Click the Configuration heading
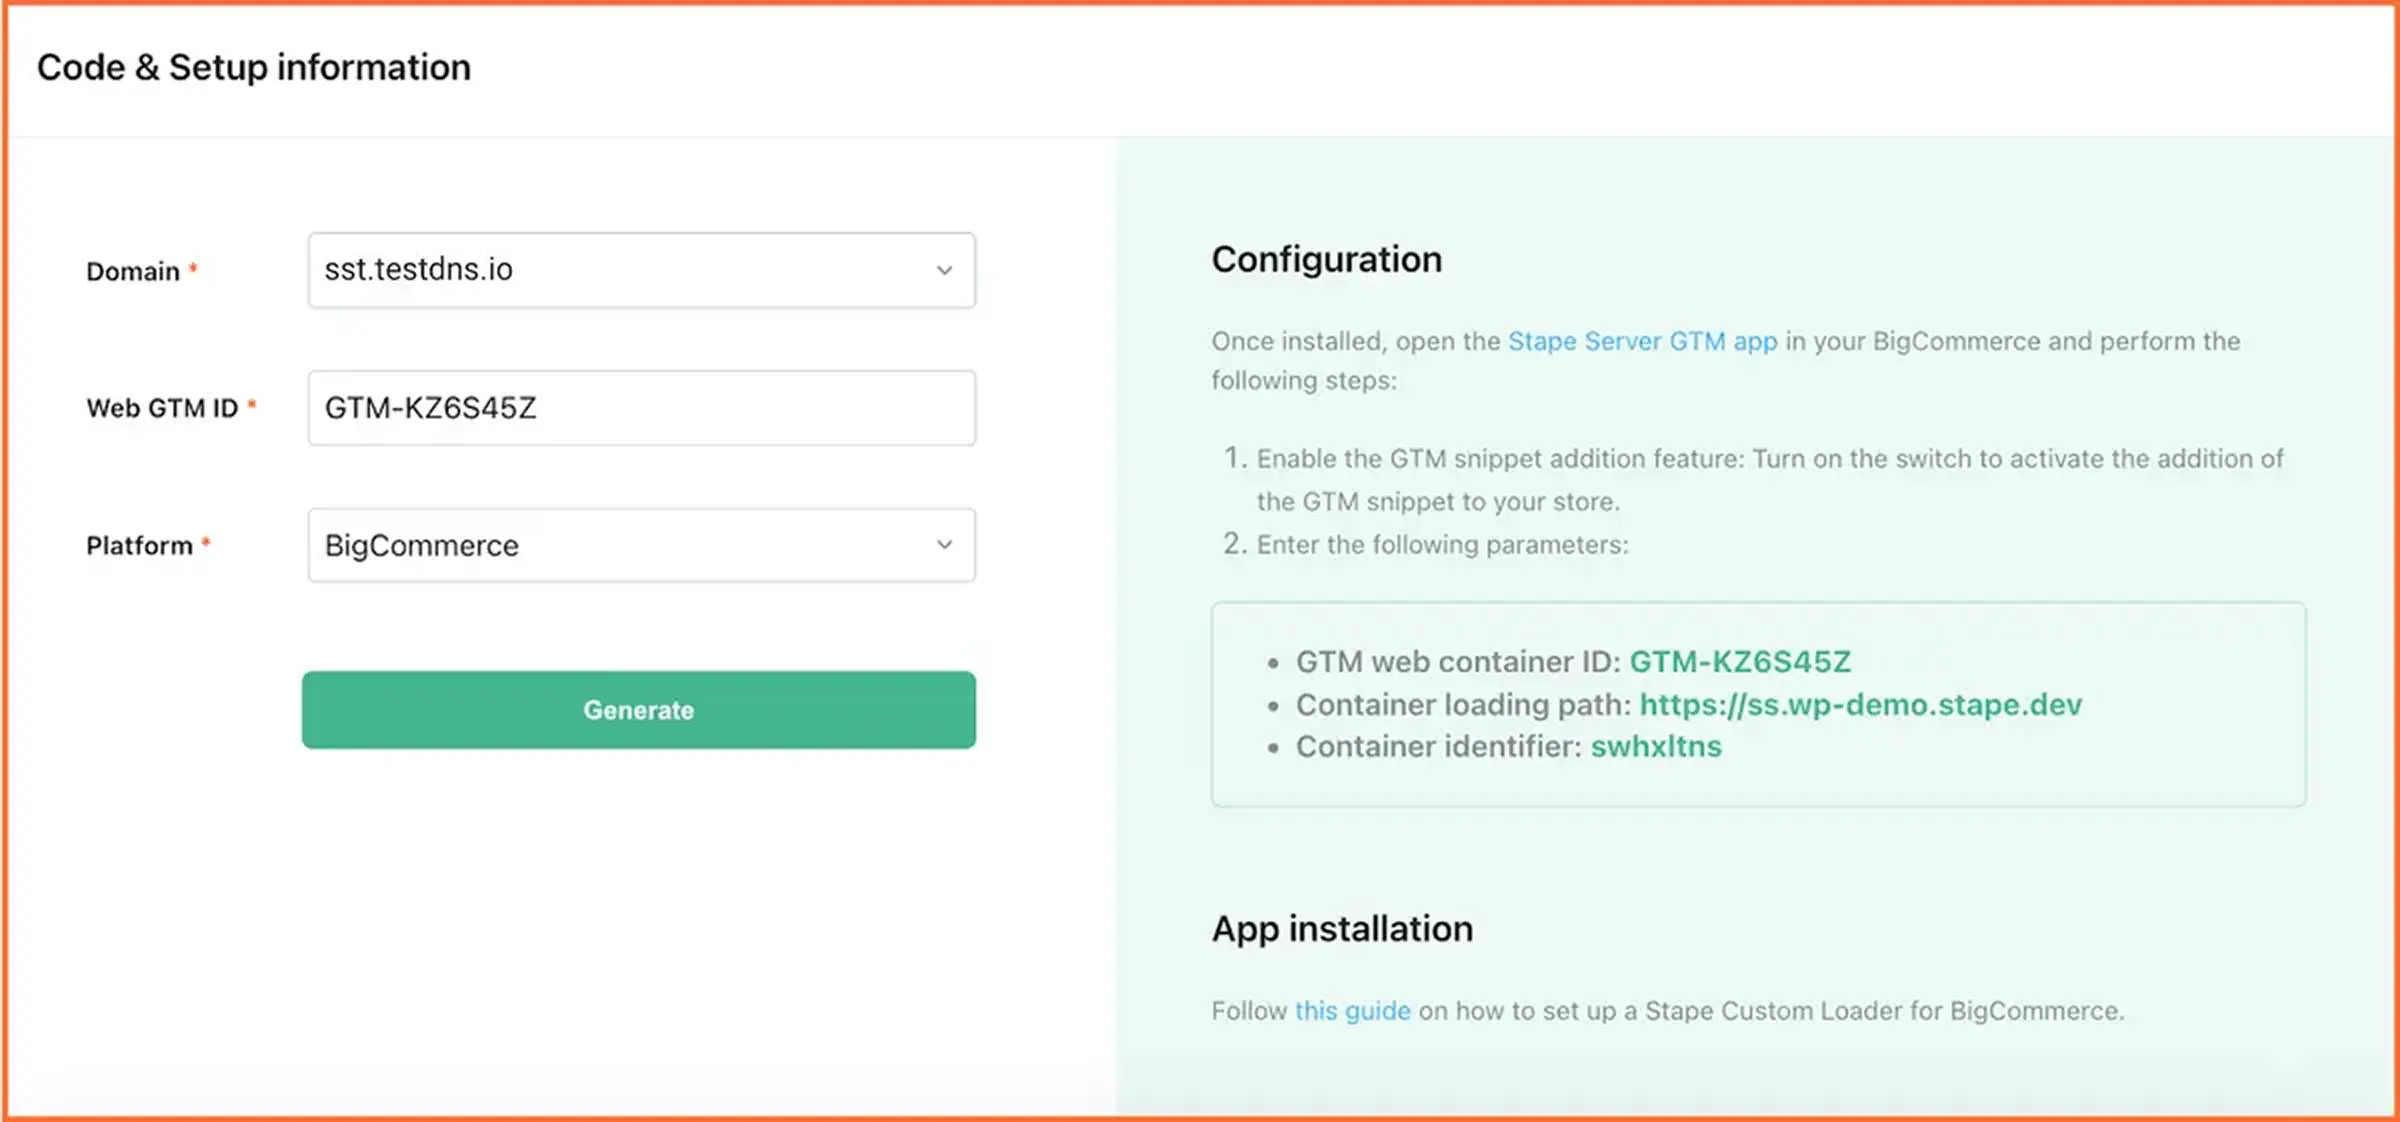The height and width of the screenshot is (1122, 2400). (x=1326, y=260)
